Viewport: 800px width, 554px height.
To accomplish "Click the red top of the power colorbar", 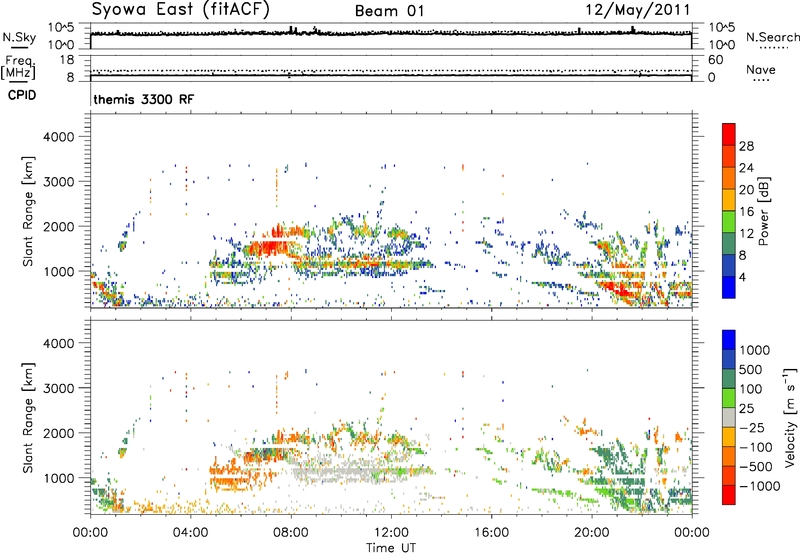I will tap(729, 134).
